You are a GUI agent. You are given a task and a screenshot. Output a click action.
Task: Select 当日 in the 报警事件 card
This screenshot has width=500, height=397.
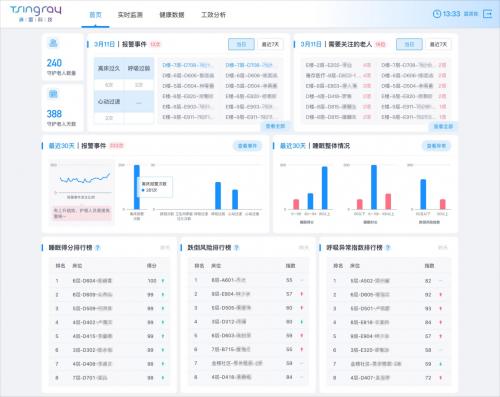click(x=241, y=44)
